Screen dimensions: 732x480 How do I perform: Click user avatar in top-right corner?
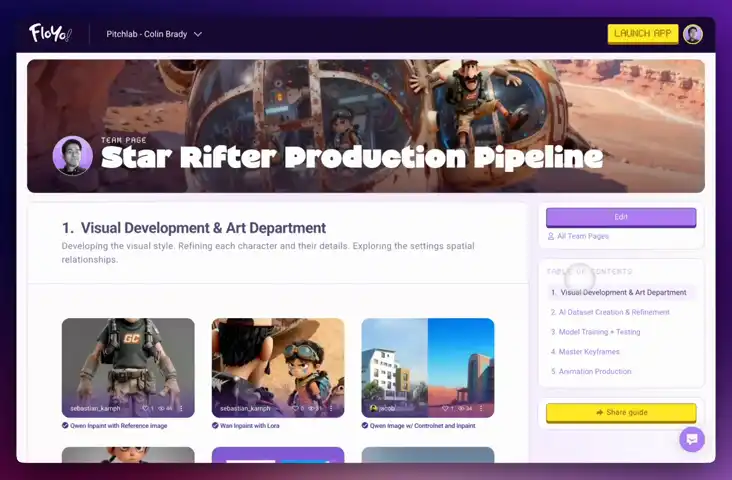693,34
